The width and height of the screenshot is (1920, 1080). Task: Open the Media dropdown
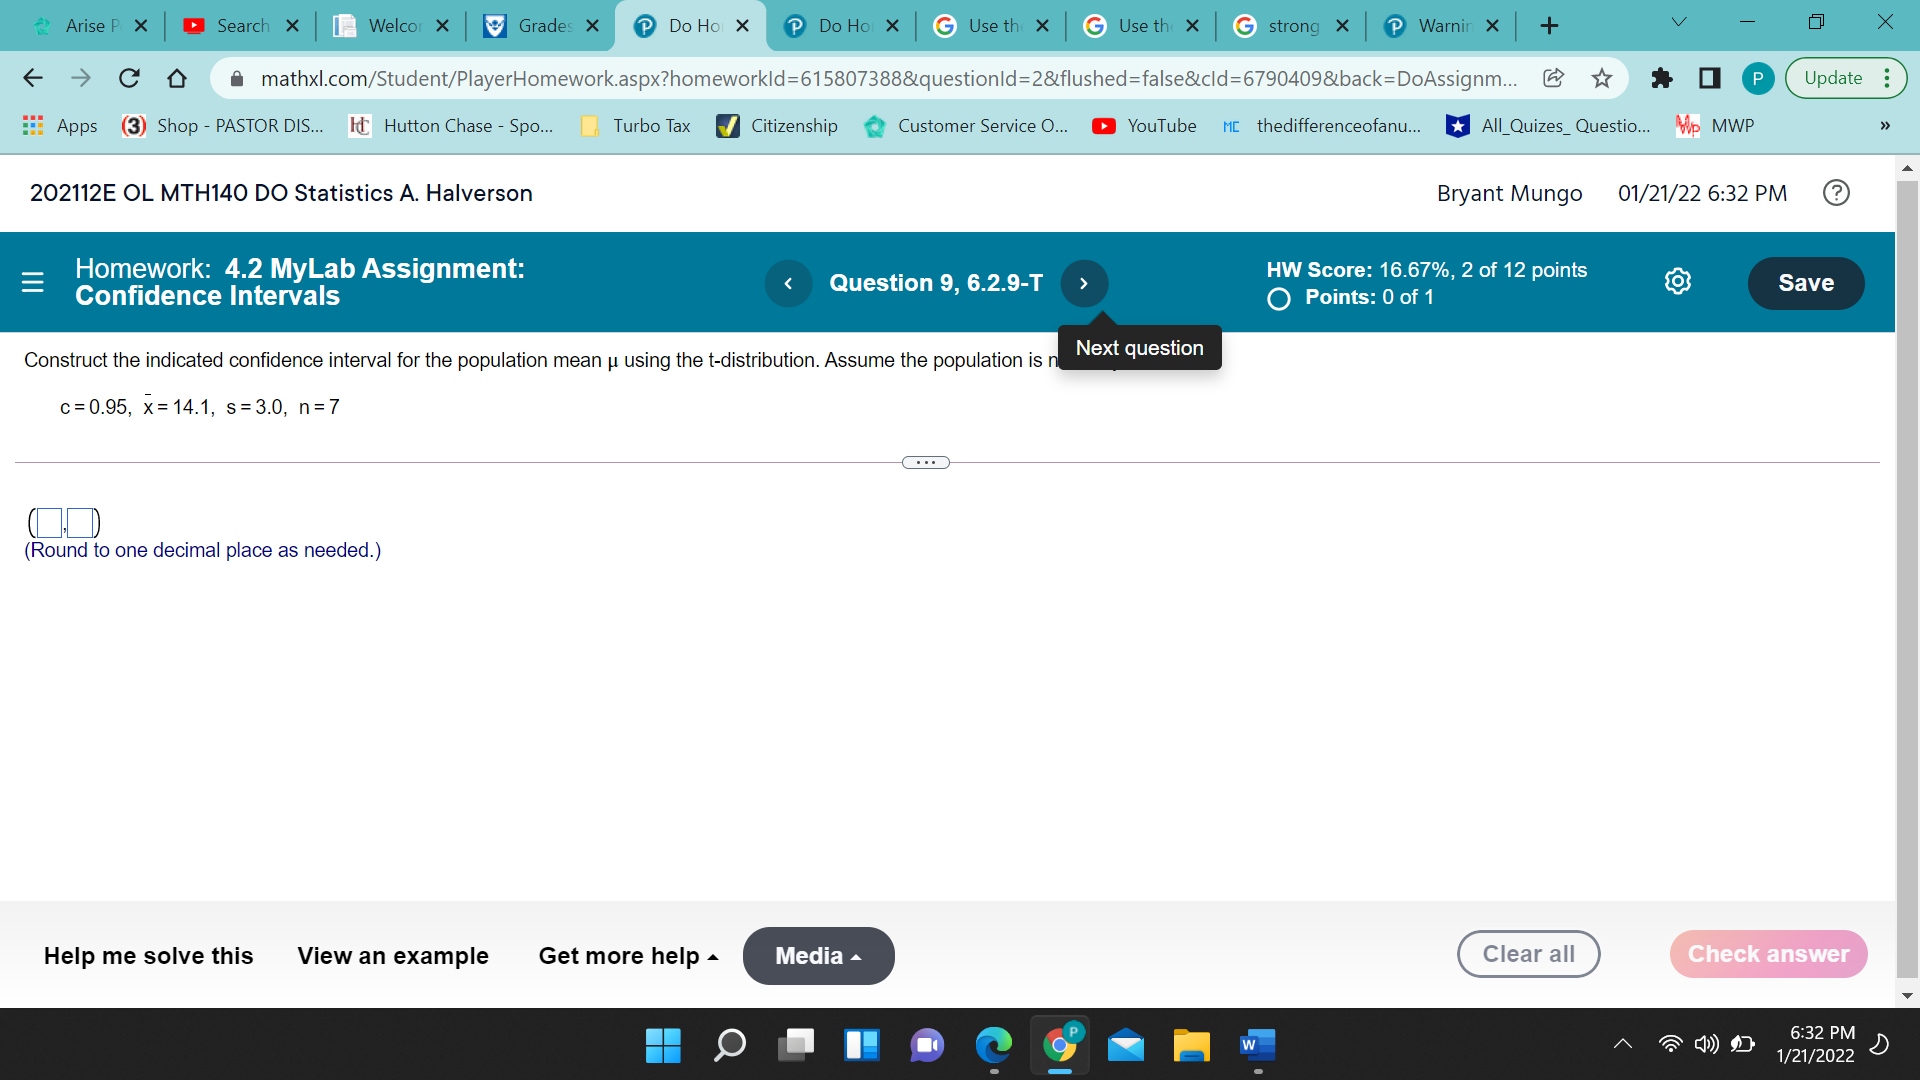coord(818,956)
